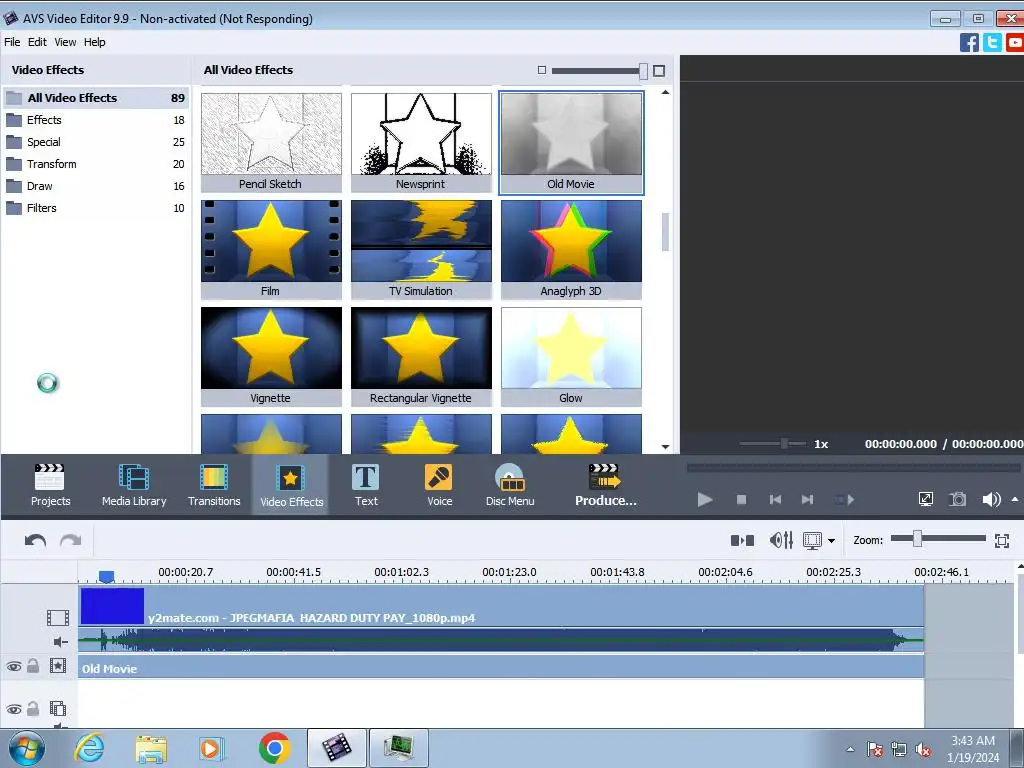Click the next scene playback button
The width and height of the screenshot is (1024, 768).
coord(844,500)
